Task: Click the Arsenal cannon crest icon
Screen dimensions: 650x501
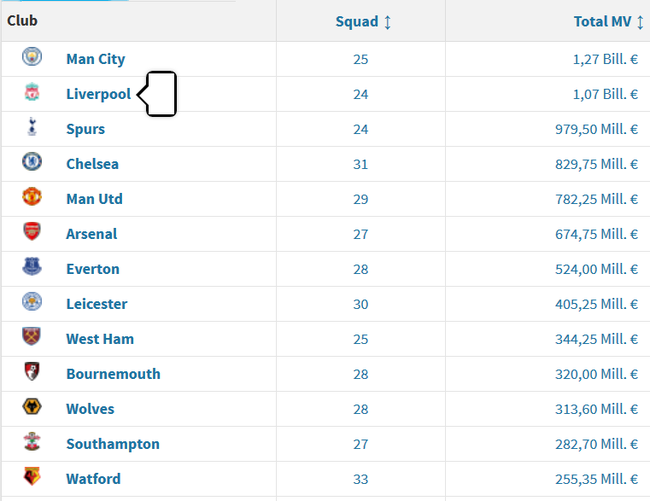Action: coord(32,232)
